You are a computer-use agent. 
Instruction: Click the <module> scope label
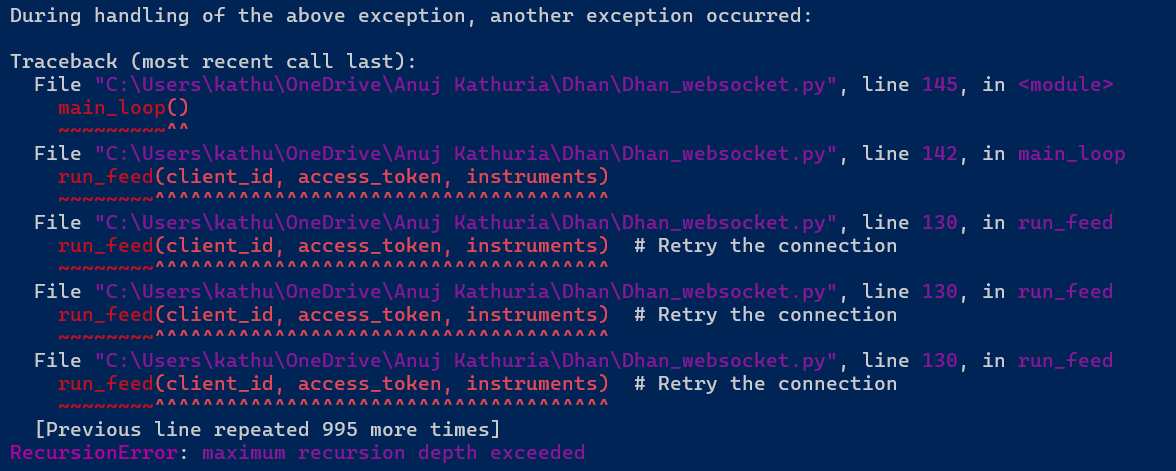pyautogui.click(x=1065, y=85)
